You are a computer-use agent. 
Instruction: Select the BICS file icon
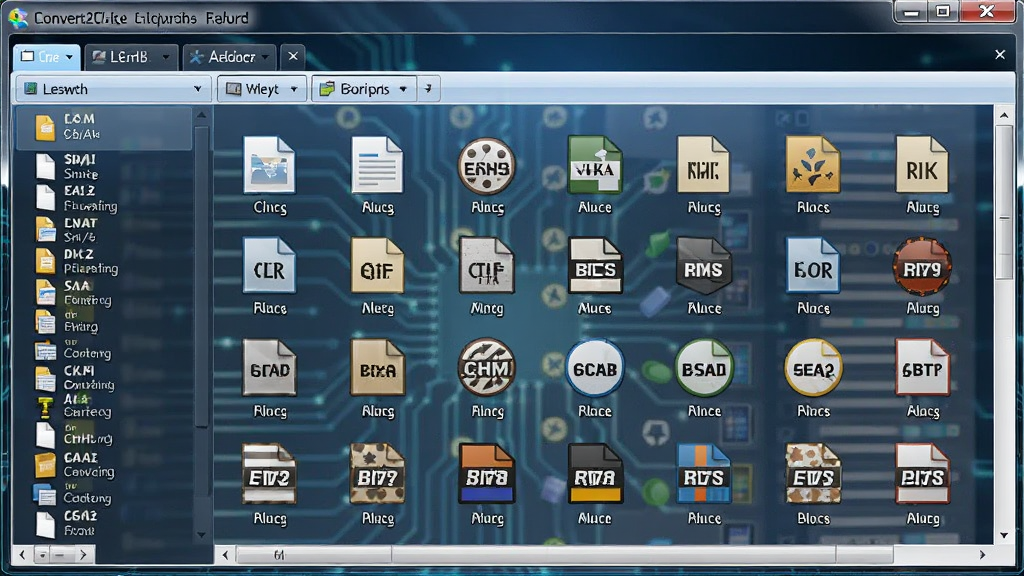click(x=594, y=265)
